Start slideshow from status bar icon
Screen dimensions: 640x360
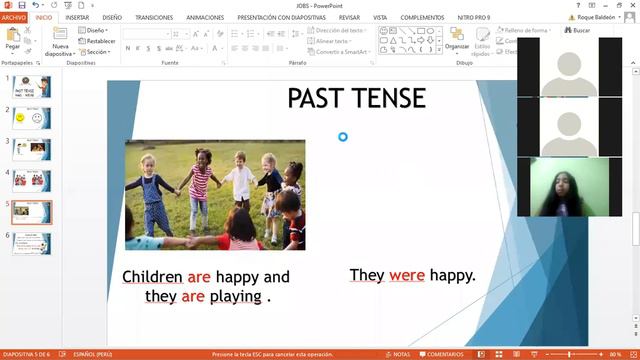coord(534,354)
